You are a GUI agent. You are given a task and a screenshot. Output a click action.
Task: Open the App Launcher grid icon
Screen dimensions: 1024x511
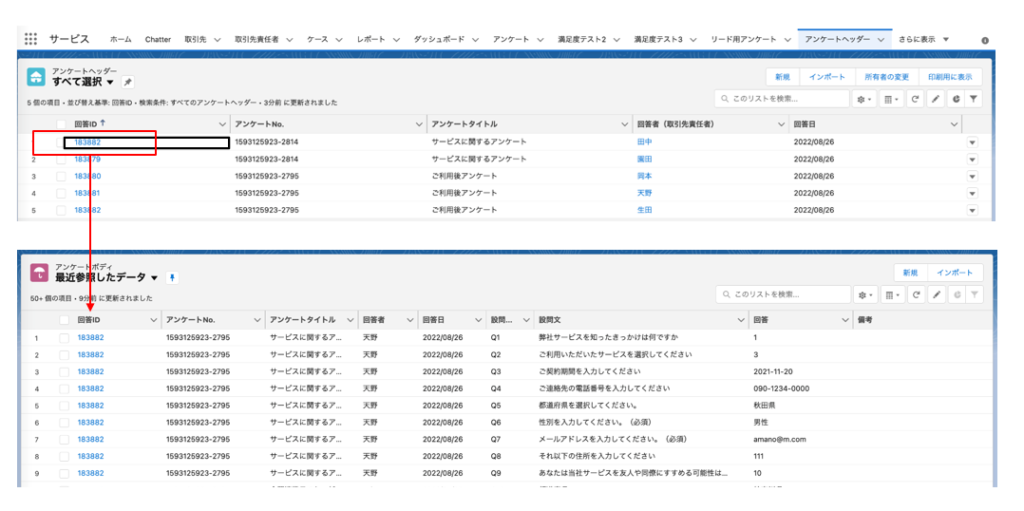click(31, 39)
